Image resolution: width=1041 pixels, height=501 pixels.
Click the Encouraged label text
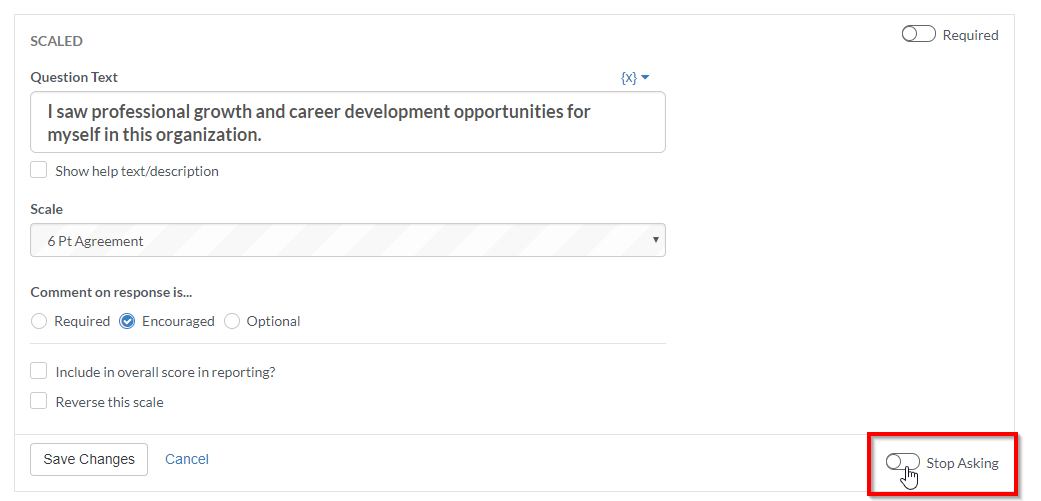pyautogui.click(x=178, y=322)
